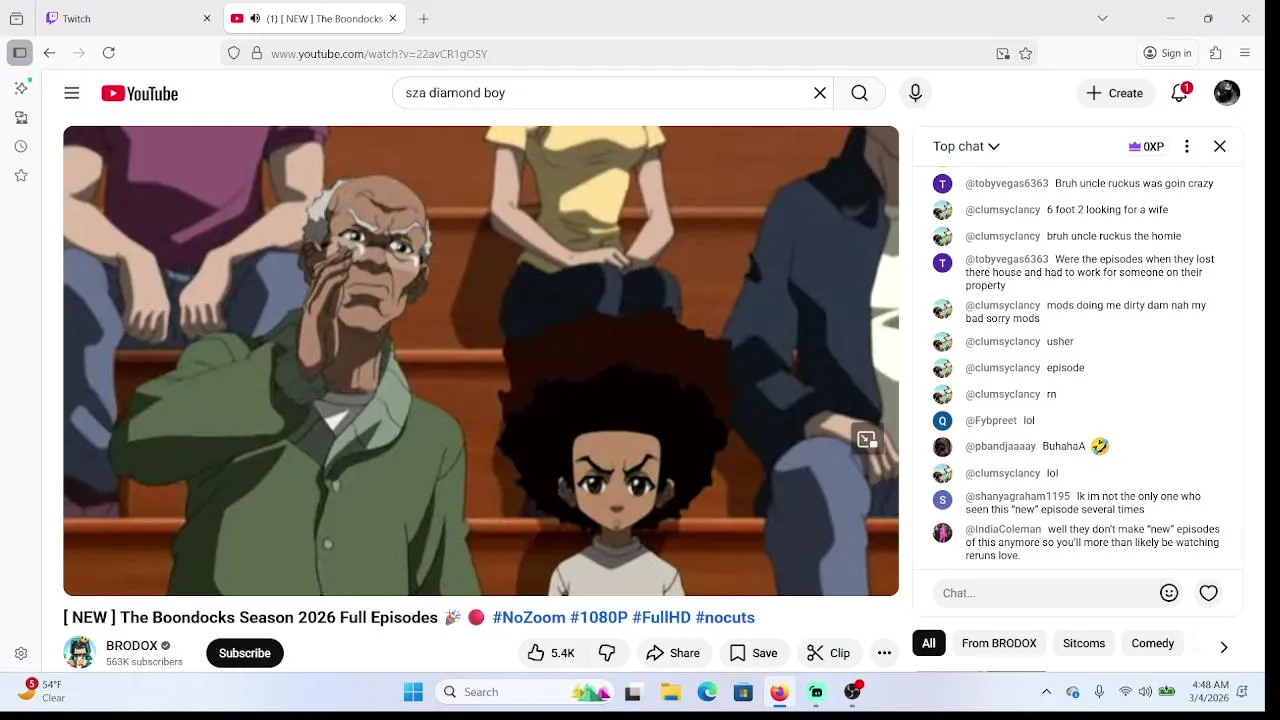Screen dimensions: 1280x720
Task: Click the video player frame
Action: point(481,361)
